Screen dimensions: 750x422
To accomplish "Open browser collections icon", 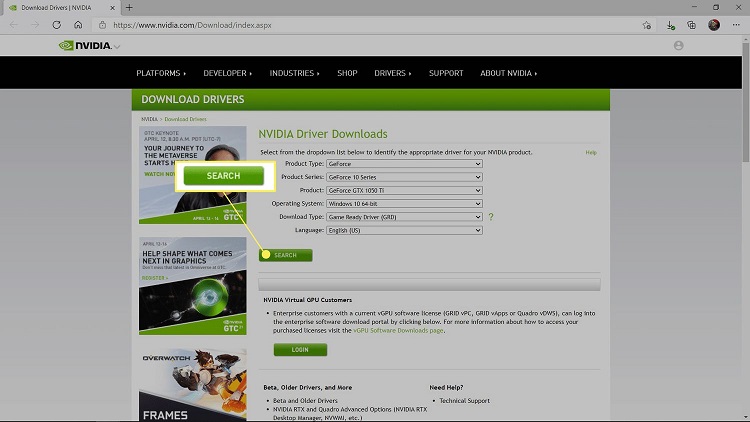I will tap(692, 25).
